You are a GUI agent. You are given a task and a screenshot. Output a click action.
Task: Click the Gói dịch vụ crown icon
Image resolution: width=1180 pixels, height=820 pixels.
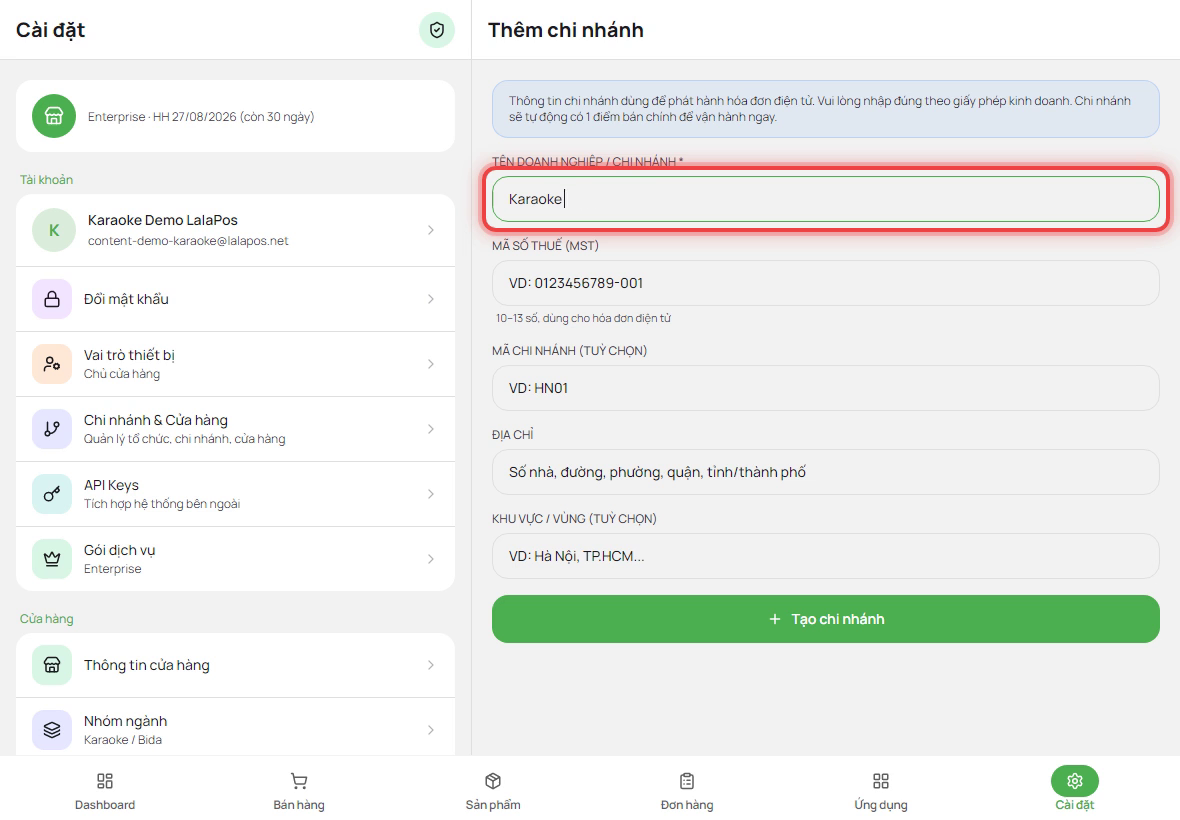[52, 559]
